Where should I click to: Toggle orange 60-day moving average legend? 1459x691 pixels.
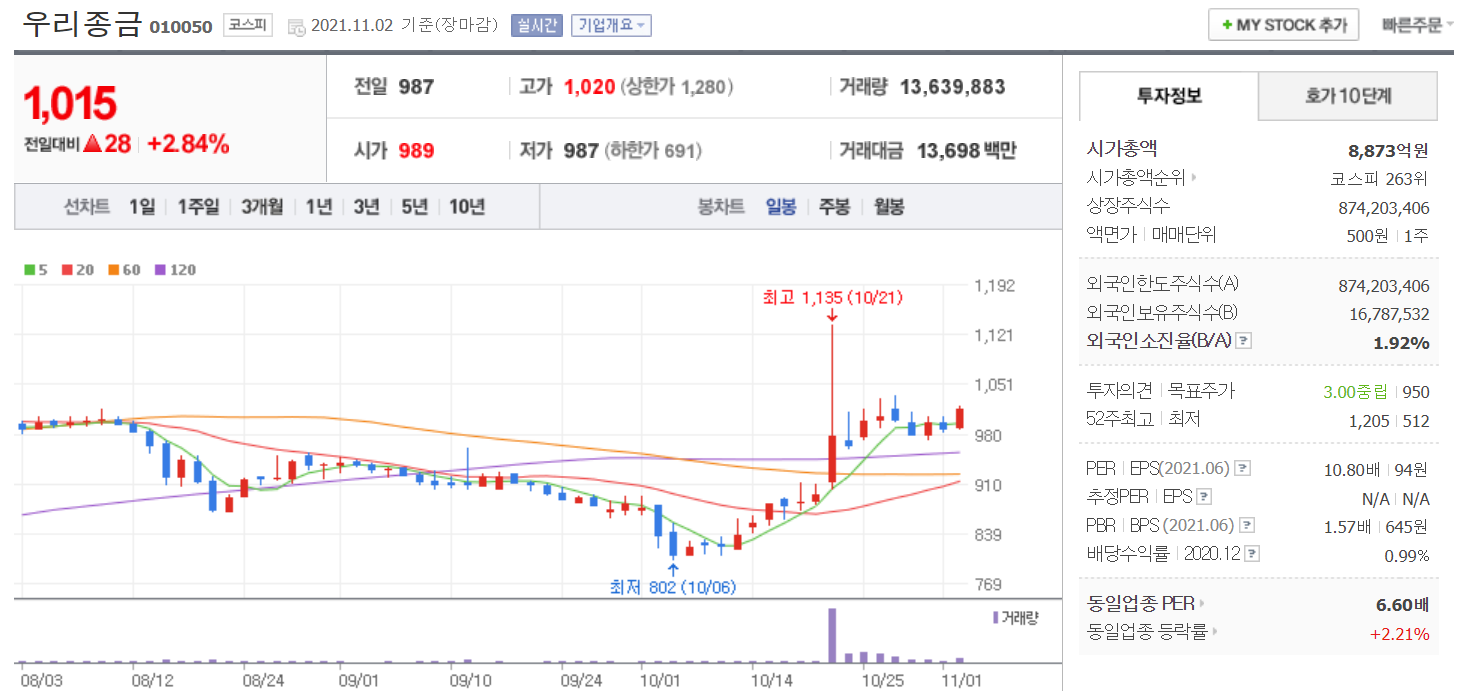(x=125, y=270)
